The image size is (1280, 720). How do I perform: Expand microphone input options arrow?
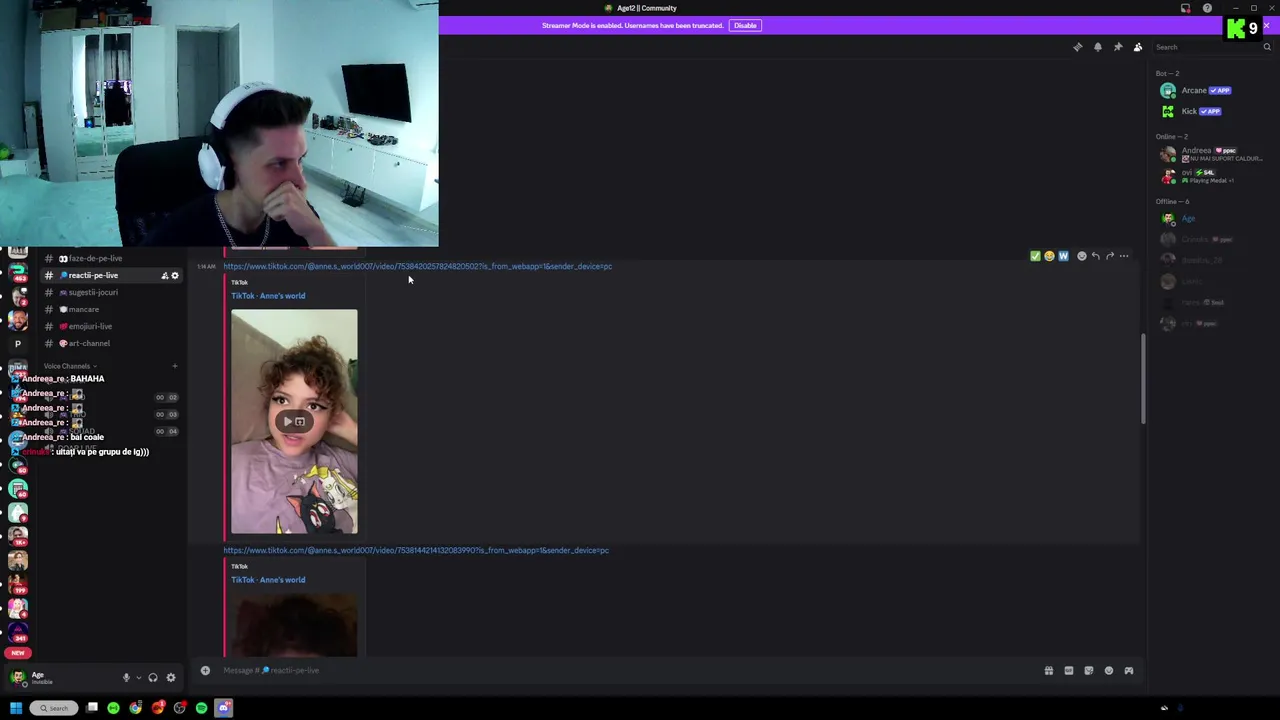(x=138, y=678)
